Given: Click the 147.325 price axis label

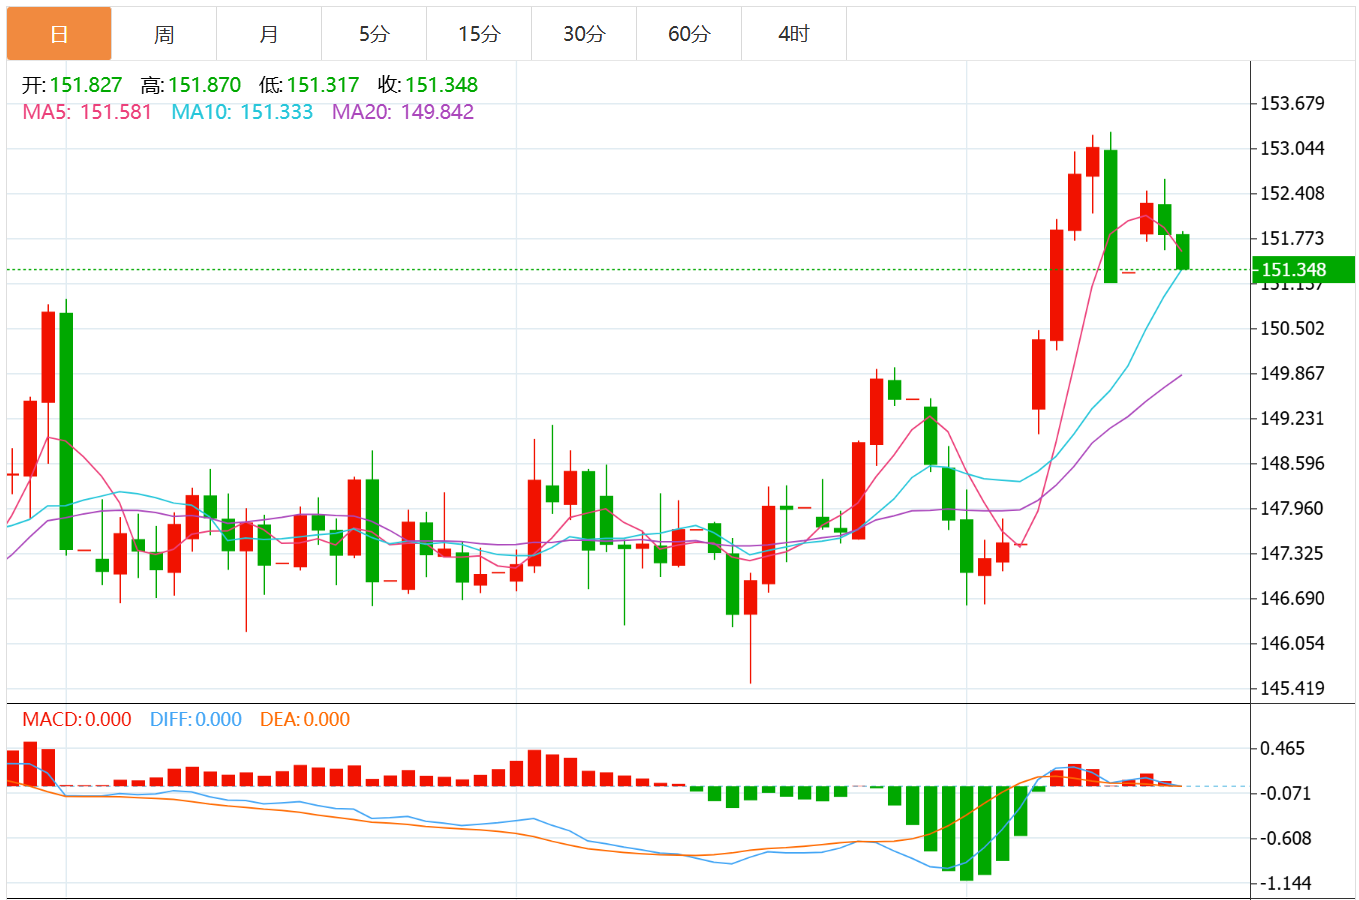Looking at the screenshot, I should [x=1292, y=553].
